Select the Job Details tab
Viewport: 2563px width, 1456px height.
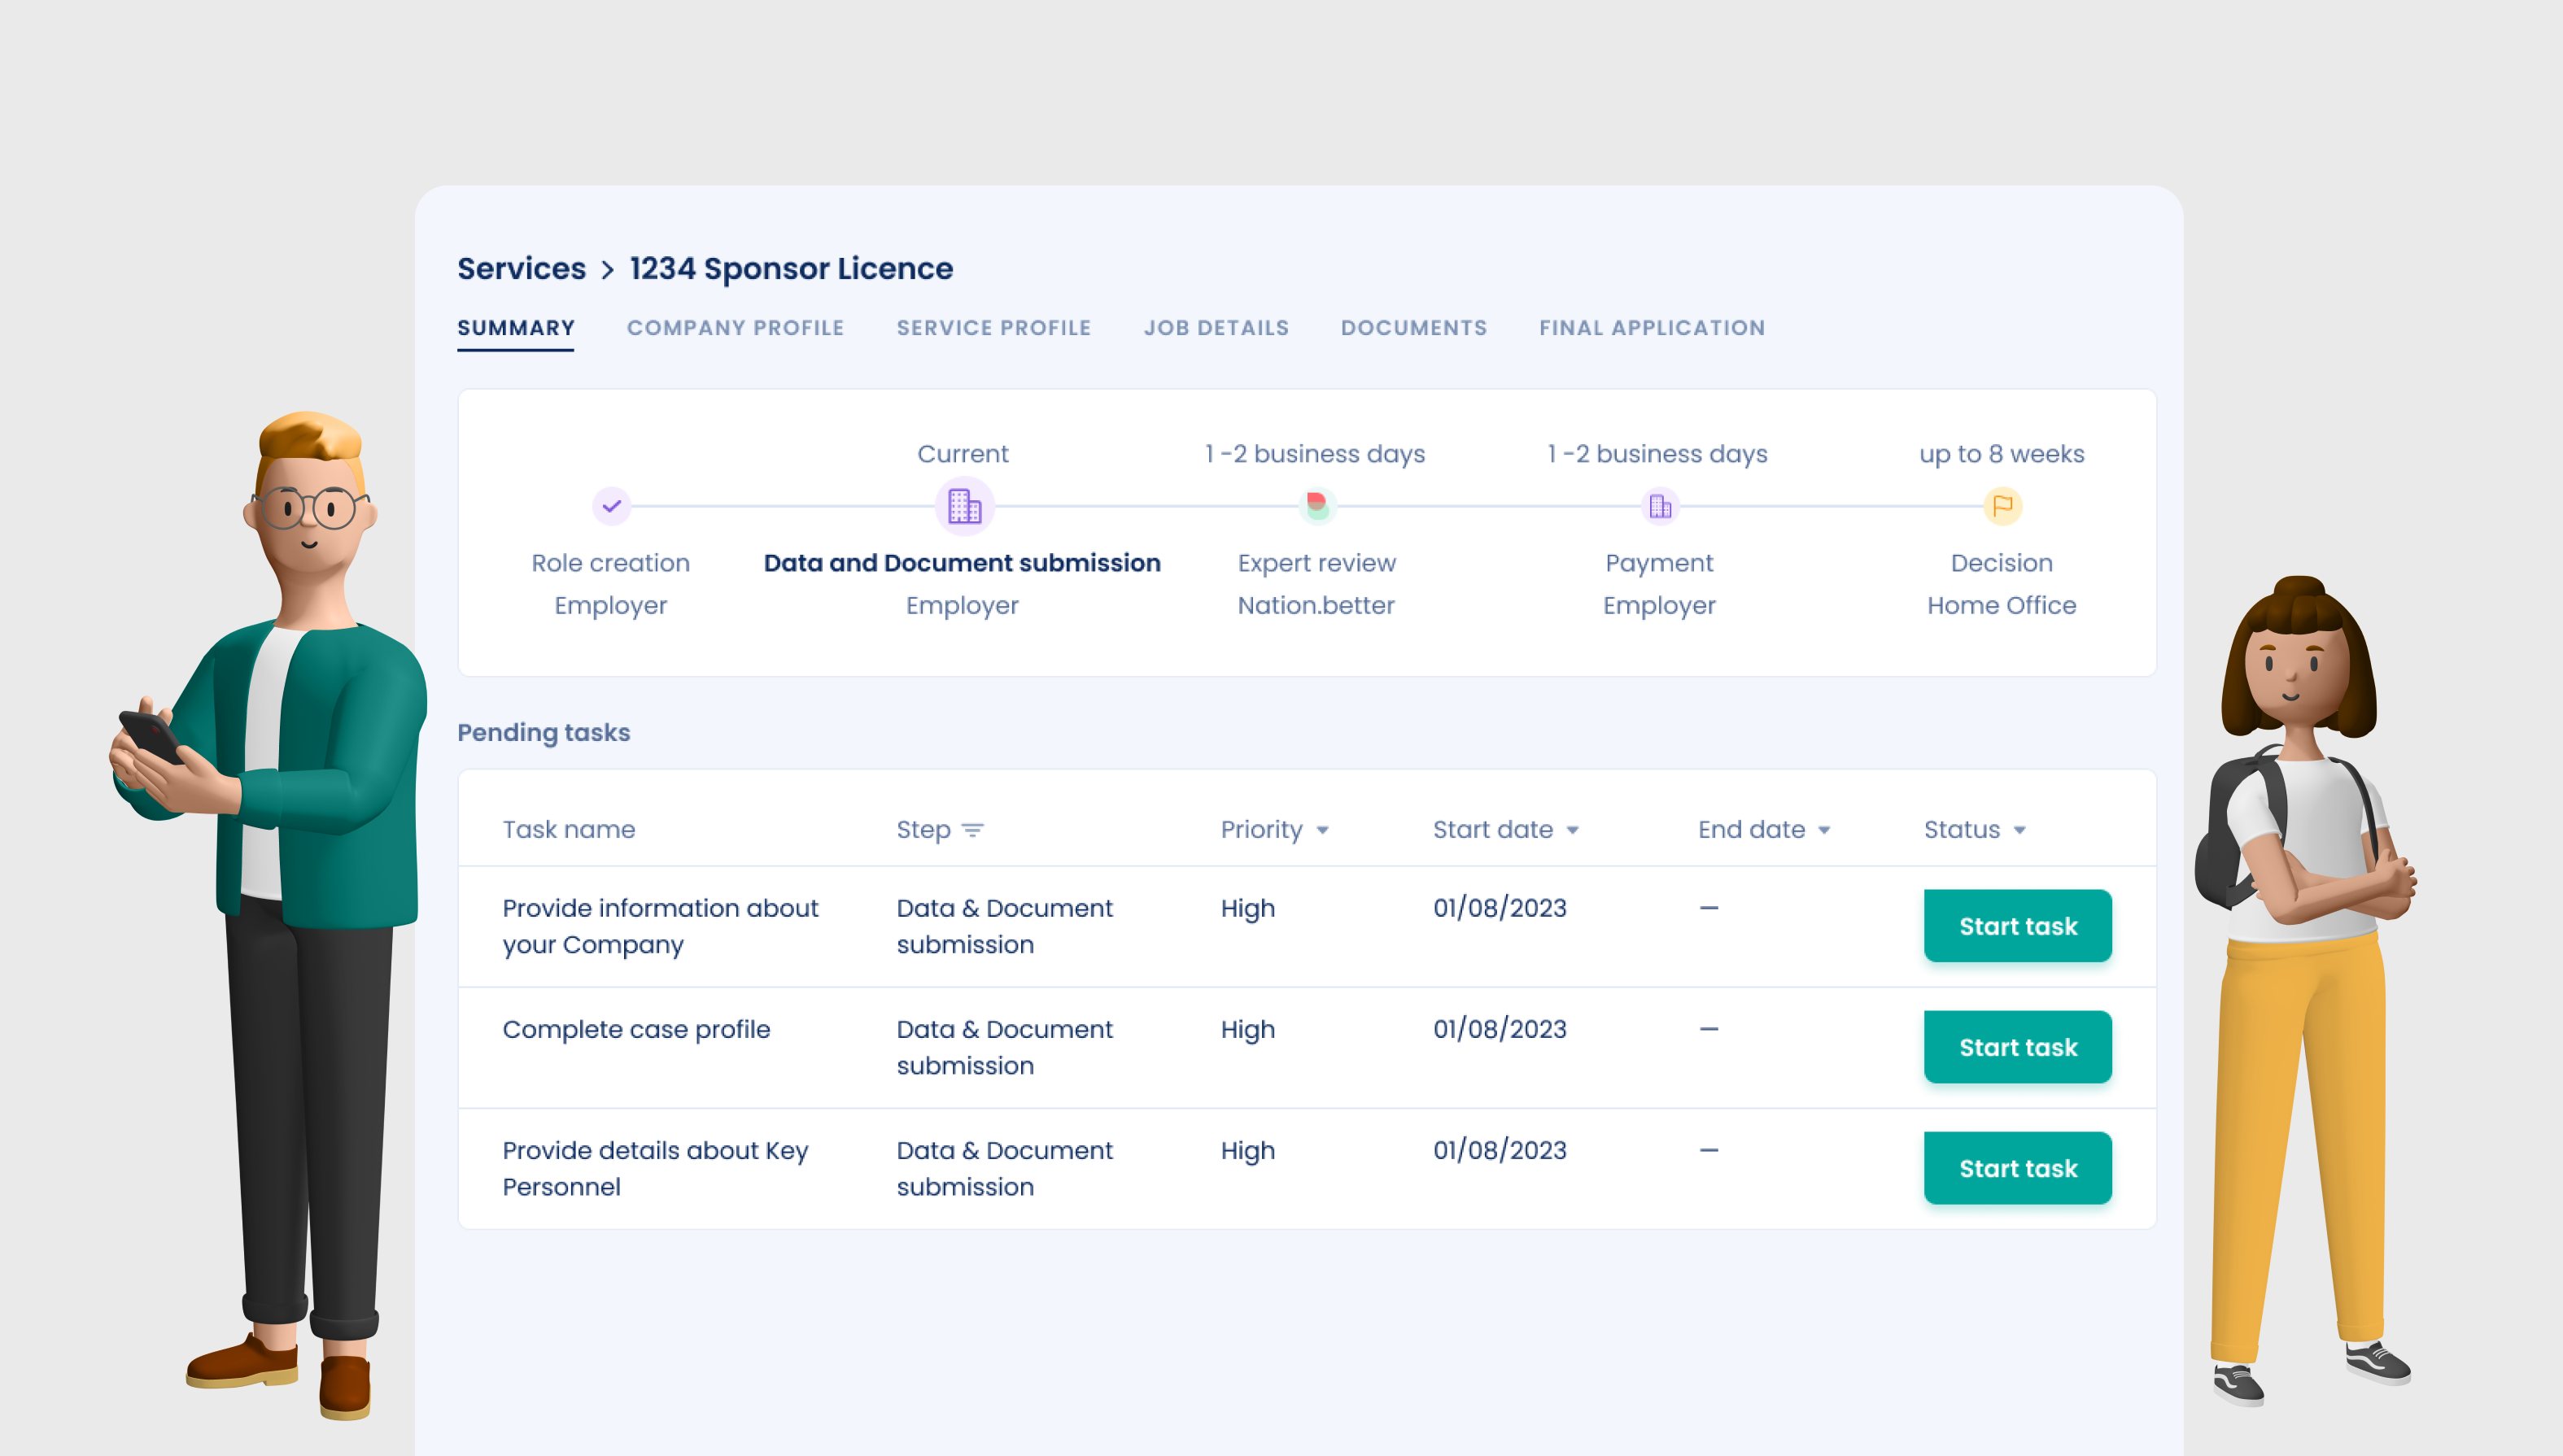tap(1215, 328)
